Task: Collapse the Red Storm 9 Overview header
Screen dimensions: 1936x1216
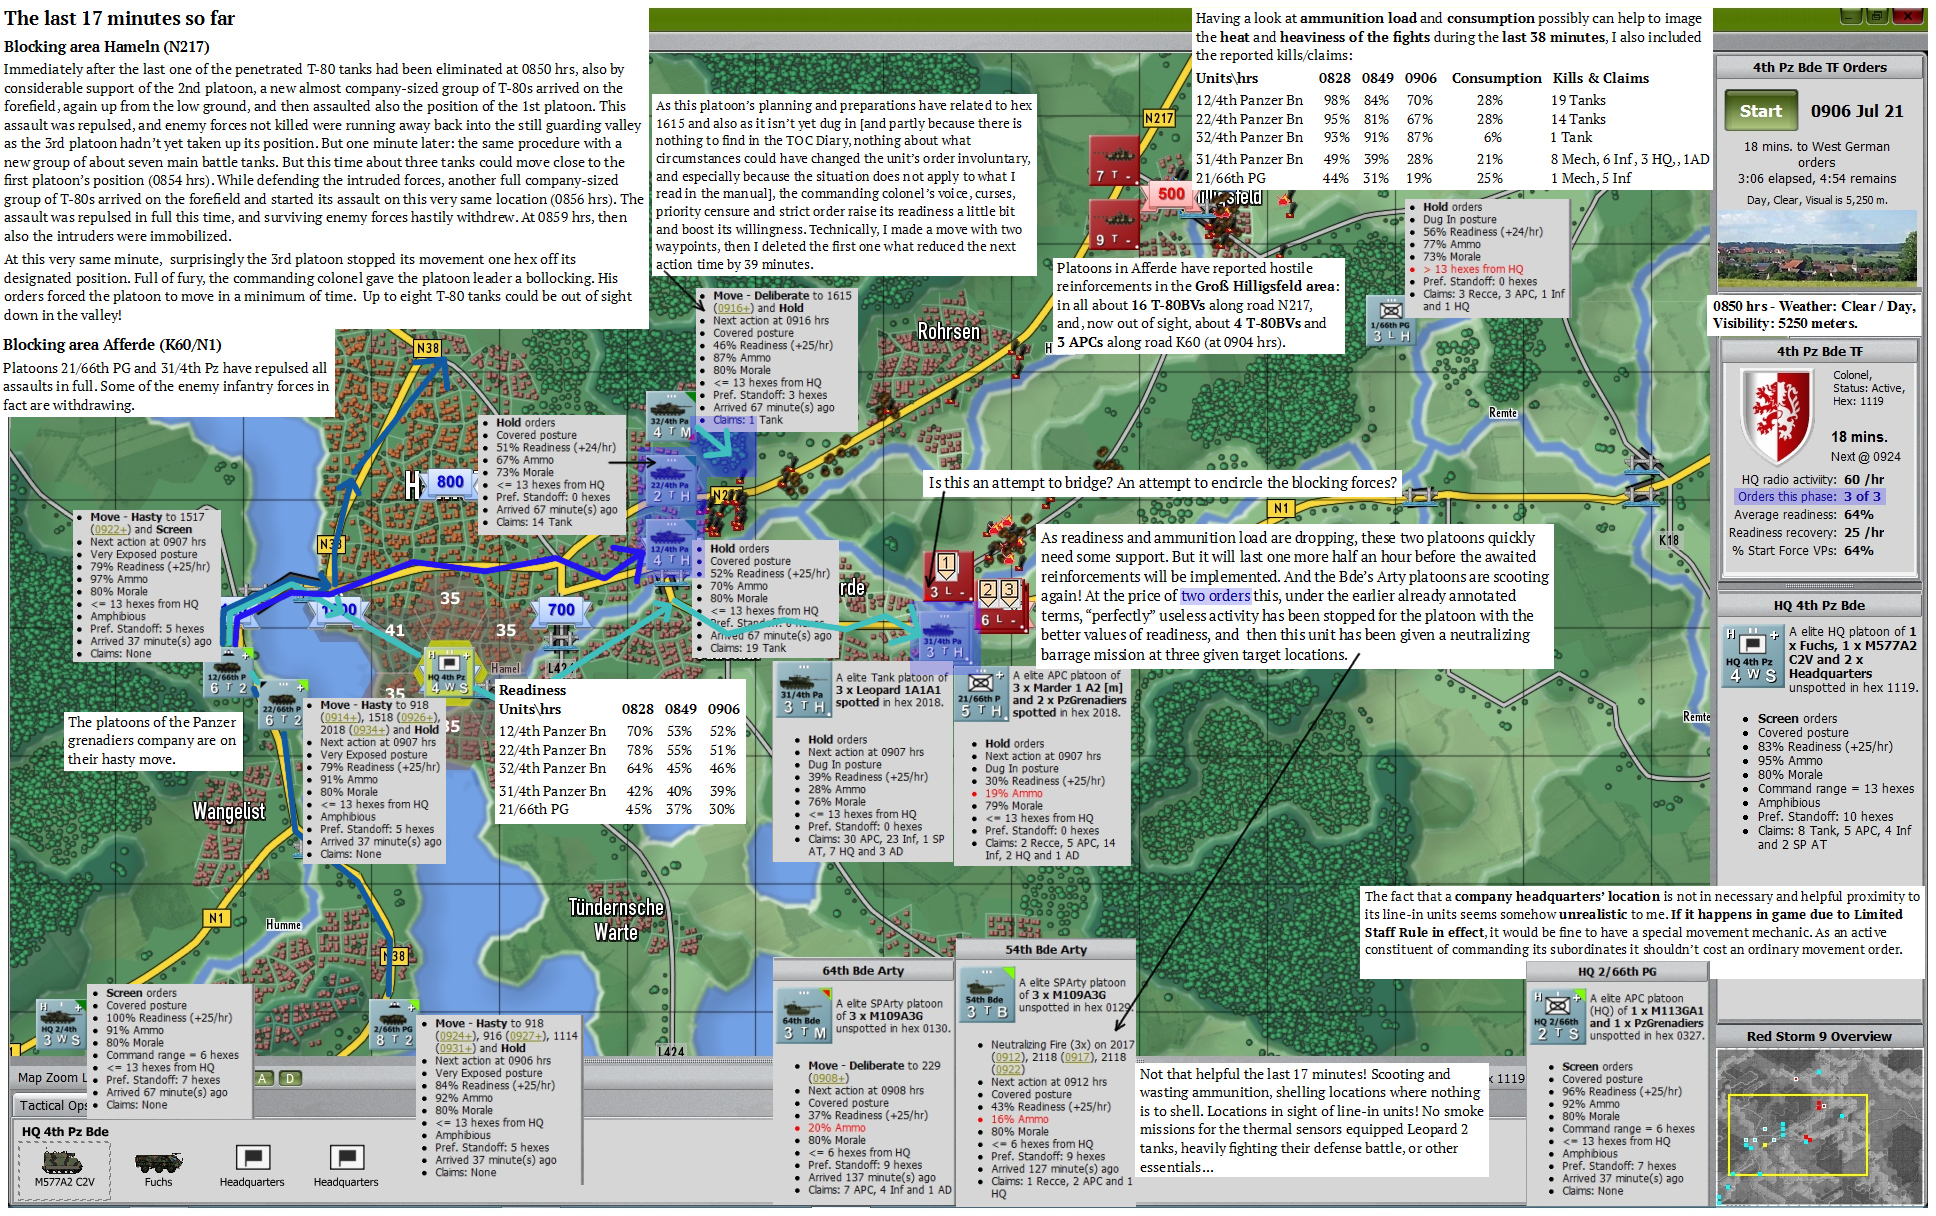Action: (x=1819, y=1036)
